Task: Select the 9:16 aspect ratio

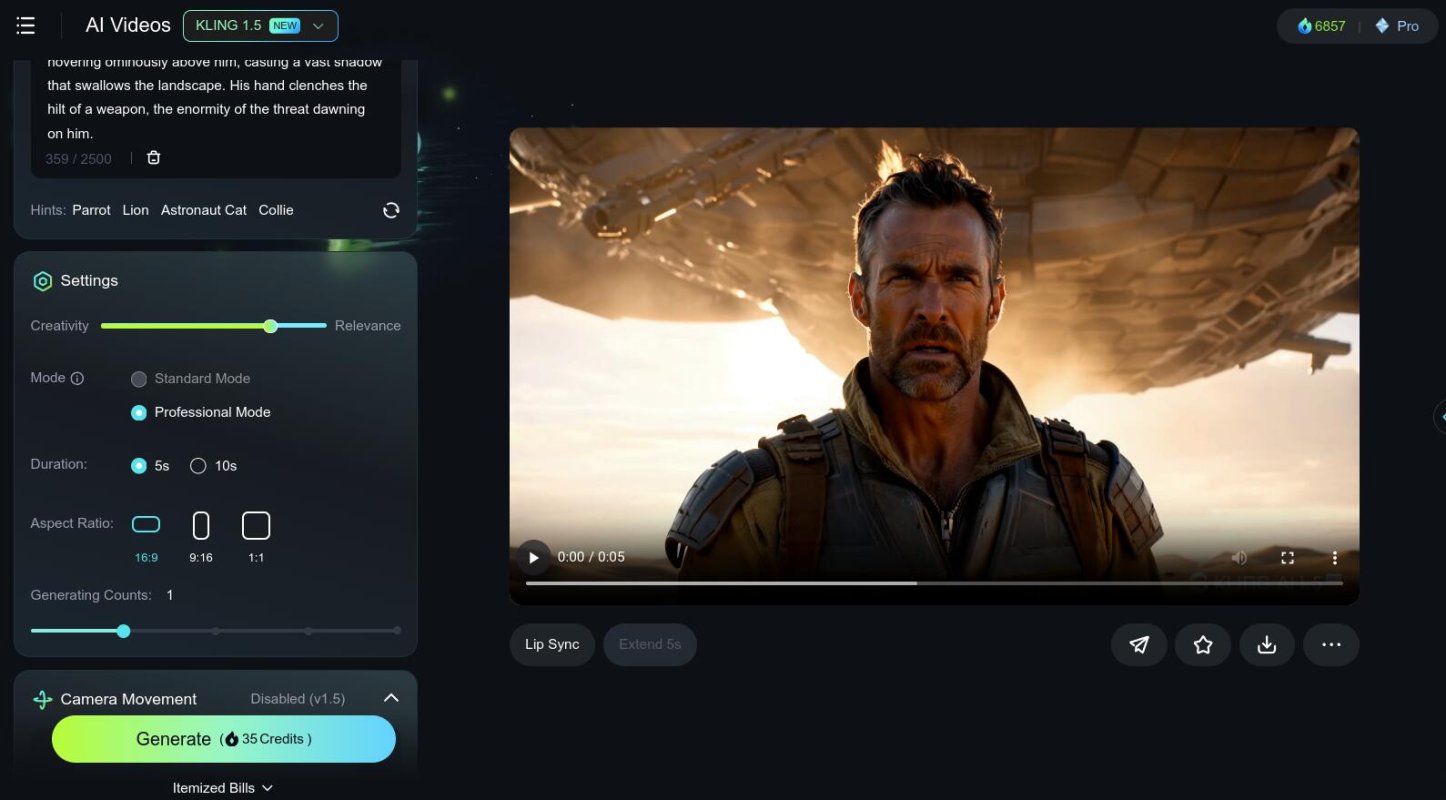Action: pyautogui.click(x=201, y=537)
